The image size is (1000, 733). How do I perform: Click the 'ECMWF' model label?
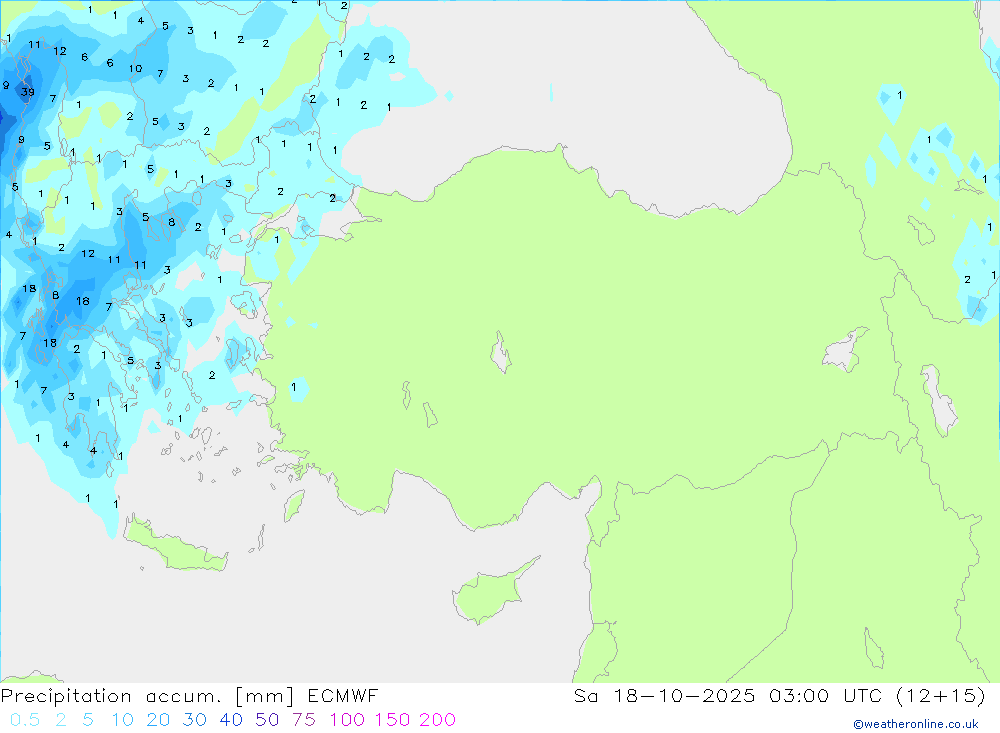(x=343, y=696)
